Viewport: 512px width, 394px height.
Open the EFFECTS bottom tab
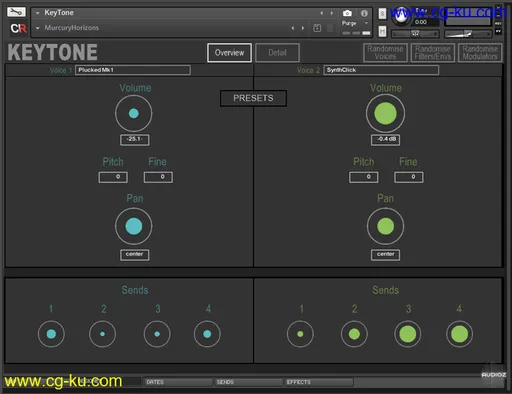[318, 382]
